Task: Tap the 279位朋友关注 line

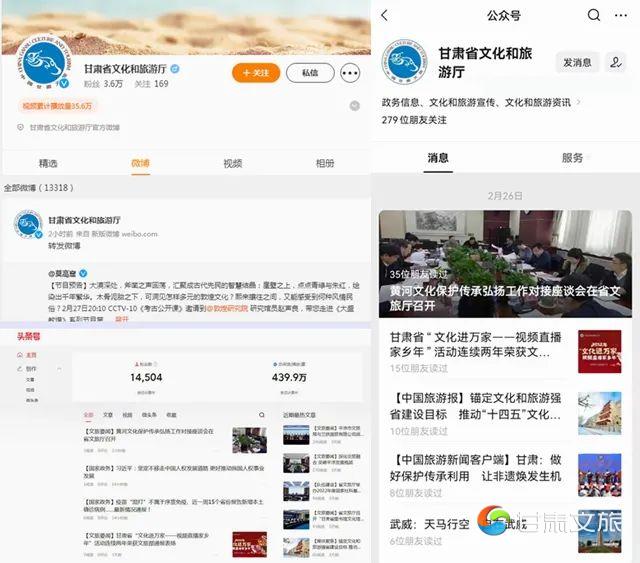Action: tap(414, 120)
